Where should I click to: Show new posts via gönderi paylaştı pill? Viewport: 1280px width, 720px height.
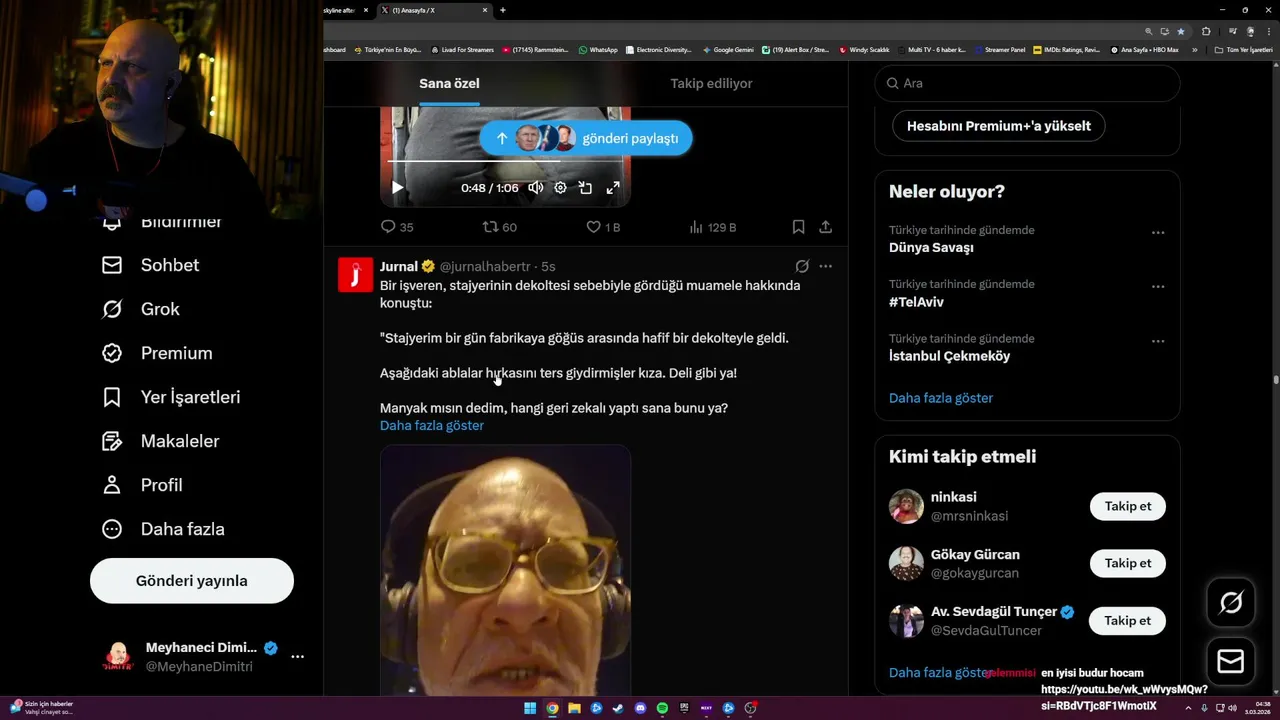(586, 138)
